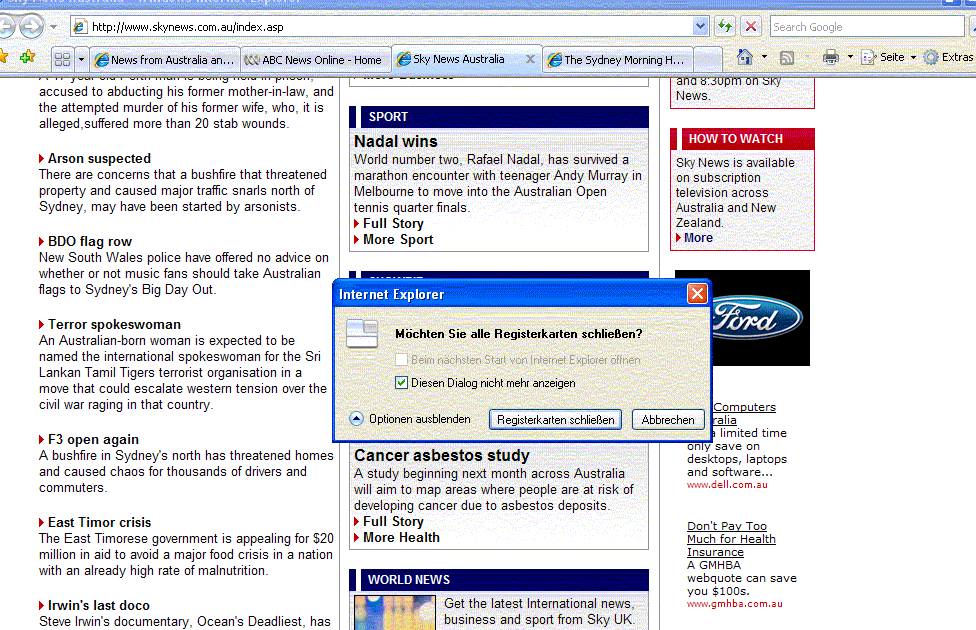Viewport: 976px width, 630px height.
Task: Click the browser Forward navigation arrow
Action: click(x=31, y=26)
